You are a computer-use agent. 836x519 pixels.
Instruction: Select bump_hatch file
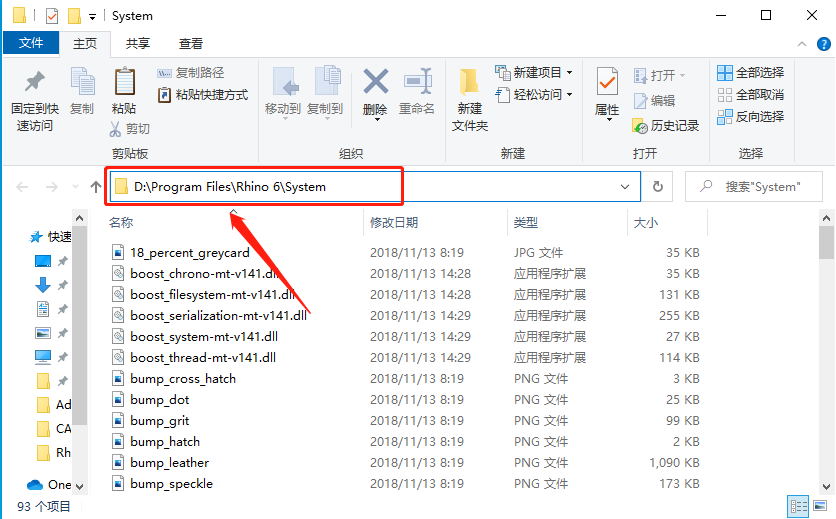pyautogui.click(x=156, y=442)
